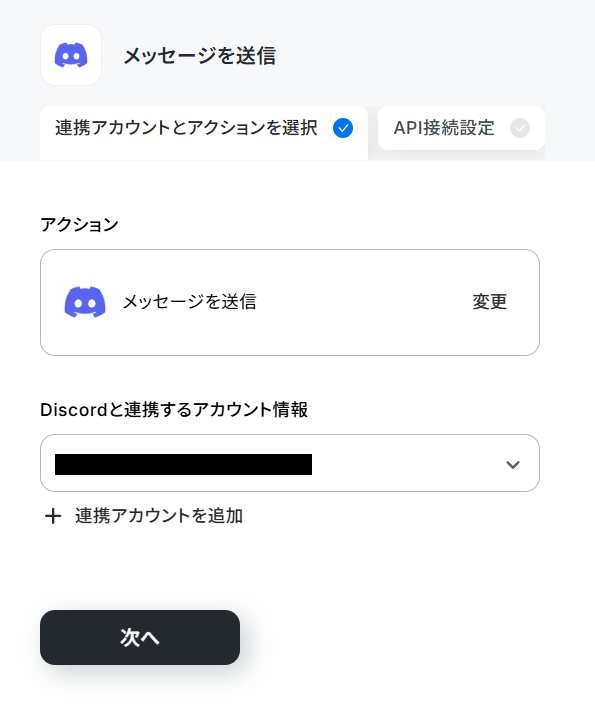Click the Discord logo in the header

tap(71, 55)
